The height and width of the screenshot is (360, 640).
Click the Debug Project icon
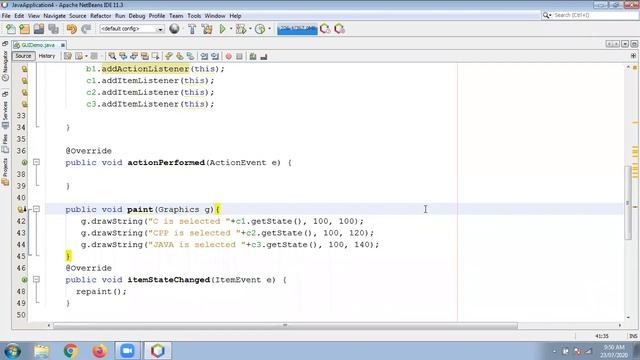[240, 29]
